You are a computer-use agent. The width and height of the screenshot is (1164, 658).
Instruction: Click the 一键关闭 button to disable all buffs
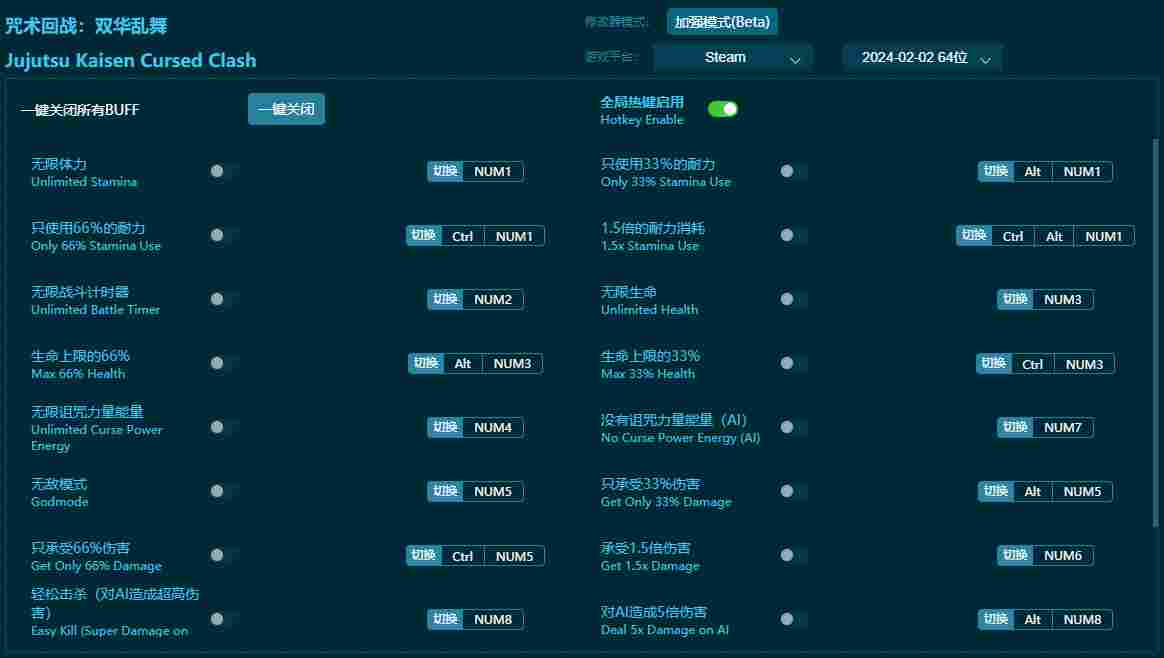(x=286, y=109)
